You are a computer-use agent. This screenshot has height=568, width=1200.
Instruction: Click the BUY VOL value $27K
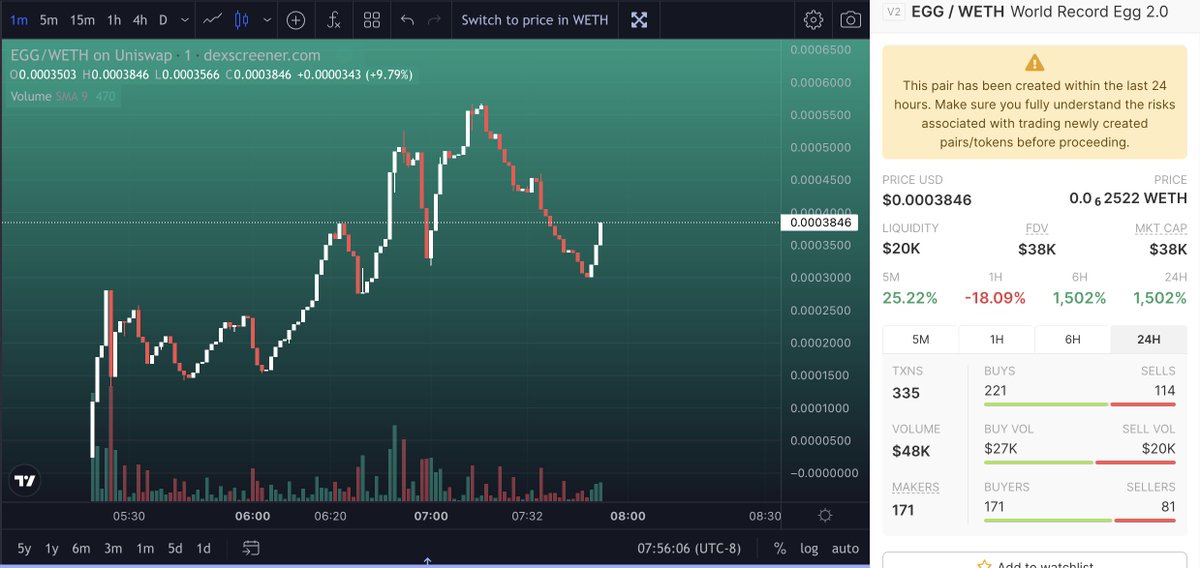tap(1000, 448)
